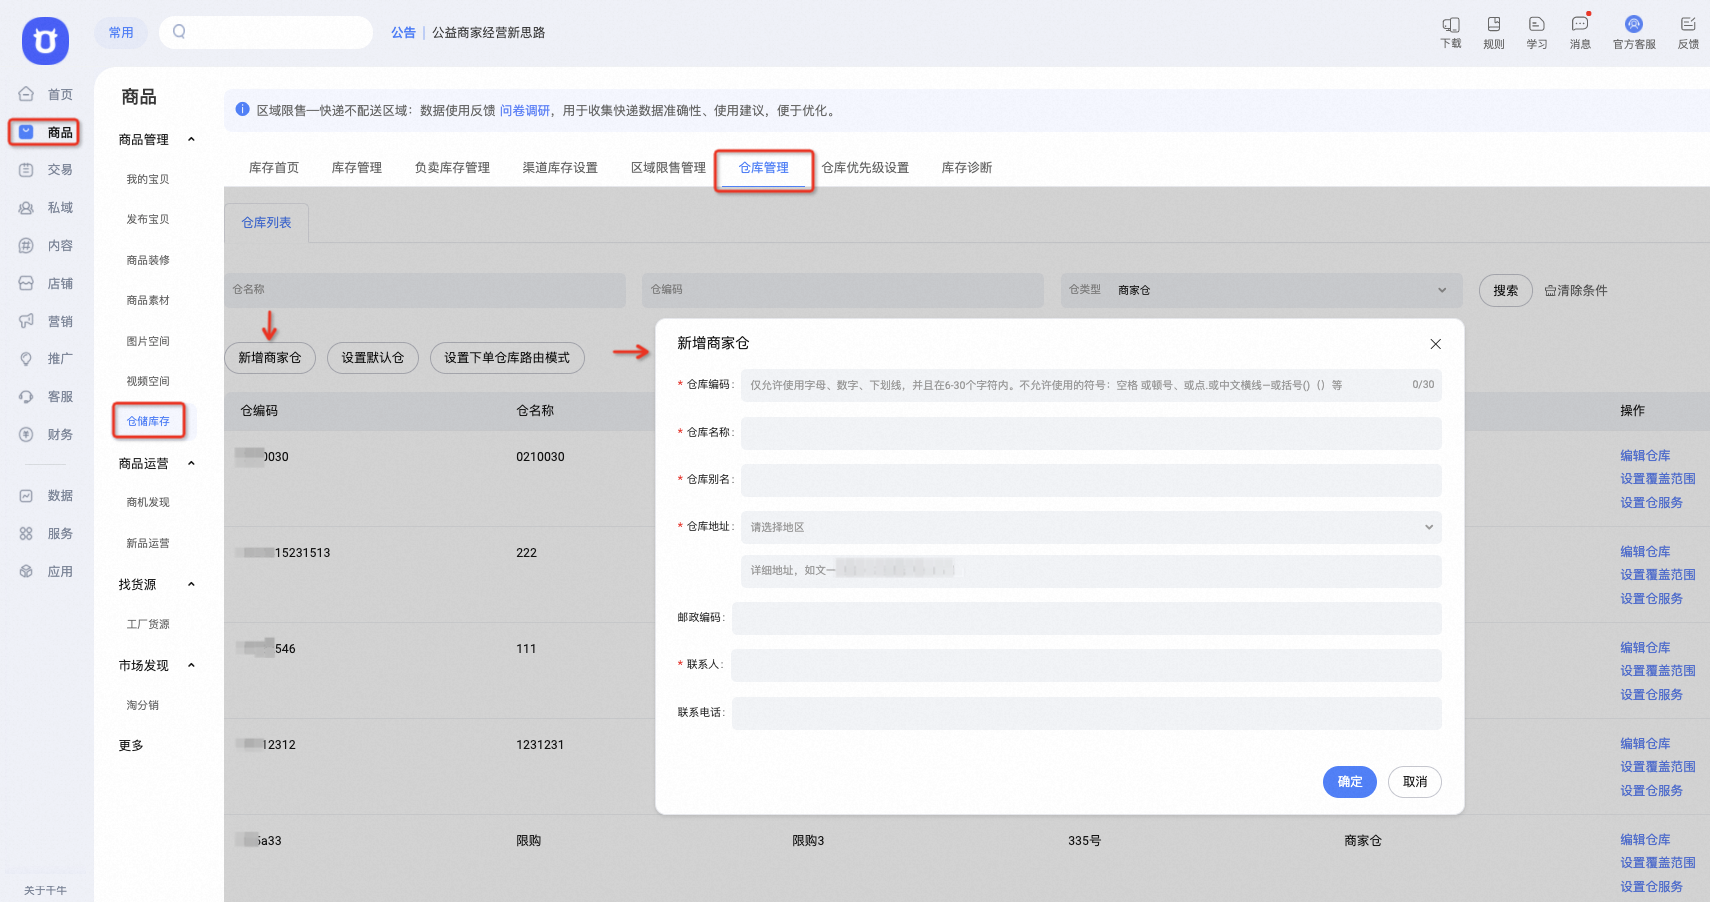This screenshot has height=902, width=1710.
Task: Open the 客服 sidebar icon
Action: pyautogui.click(x=26, y=396)
